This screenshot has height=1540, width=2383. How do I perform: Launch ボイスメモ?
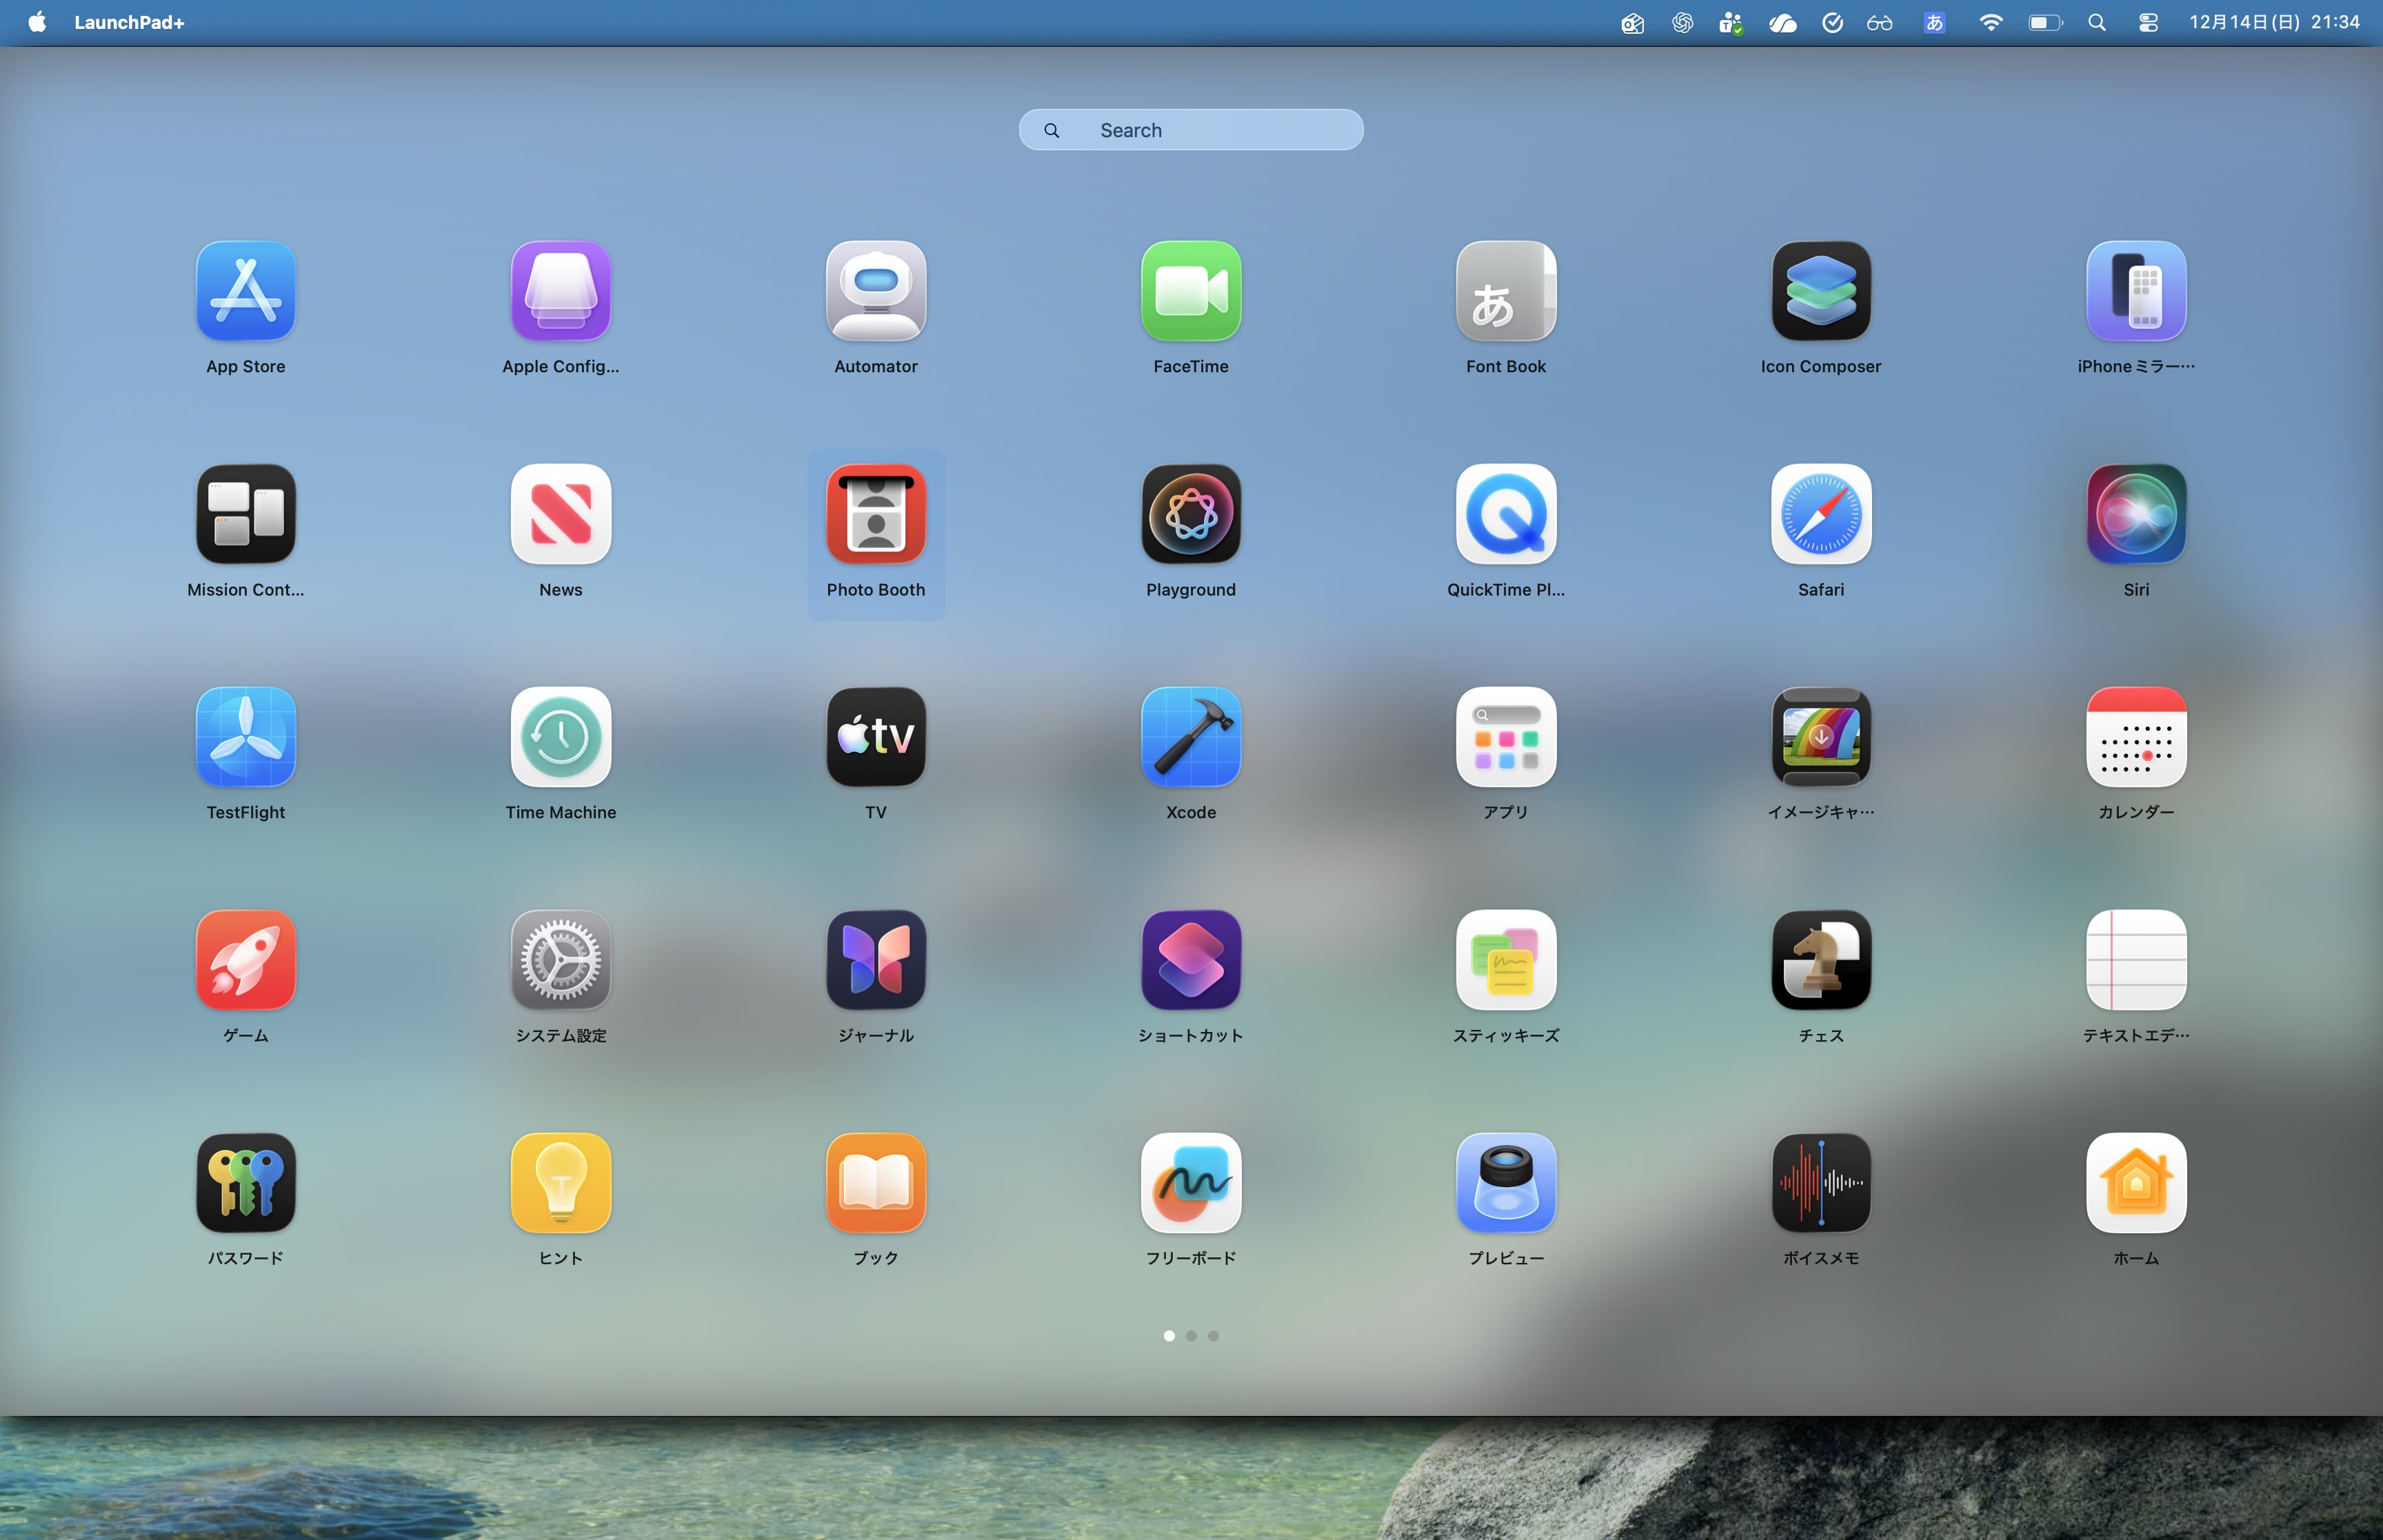click(1820, 1183)
